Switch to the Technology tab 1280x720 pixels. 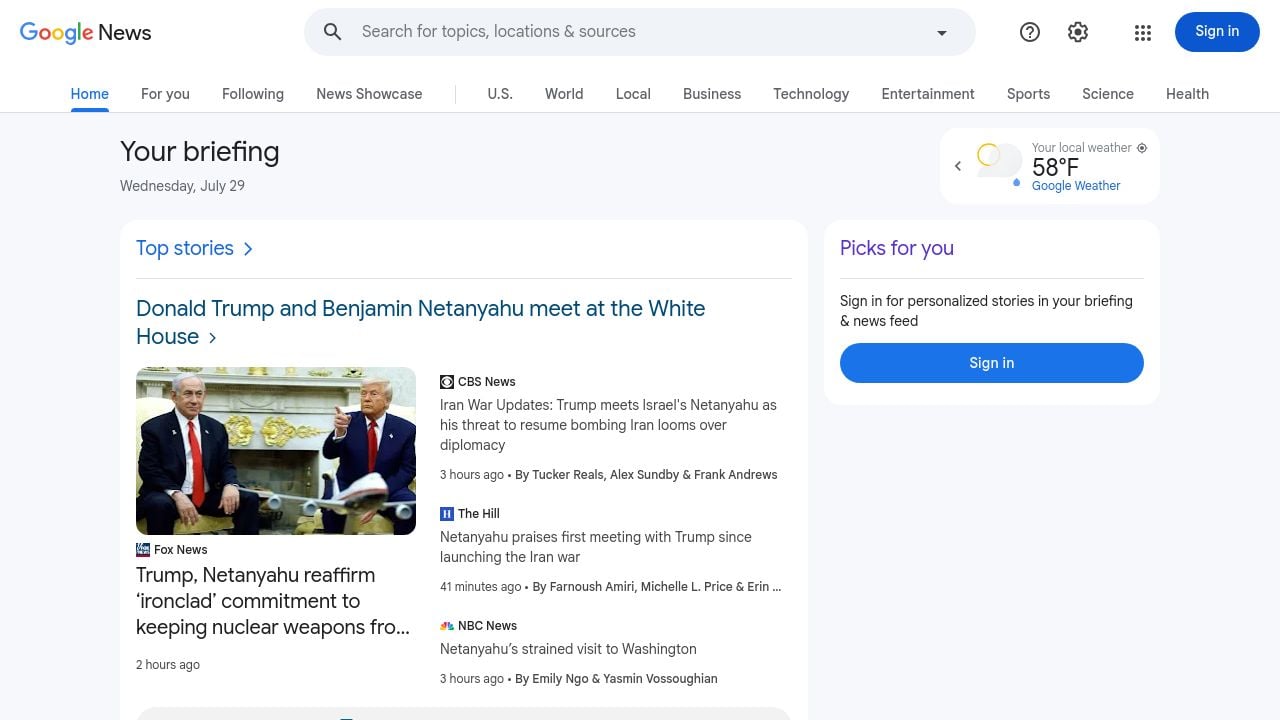(811, 94)
